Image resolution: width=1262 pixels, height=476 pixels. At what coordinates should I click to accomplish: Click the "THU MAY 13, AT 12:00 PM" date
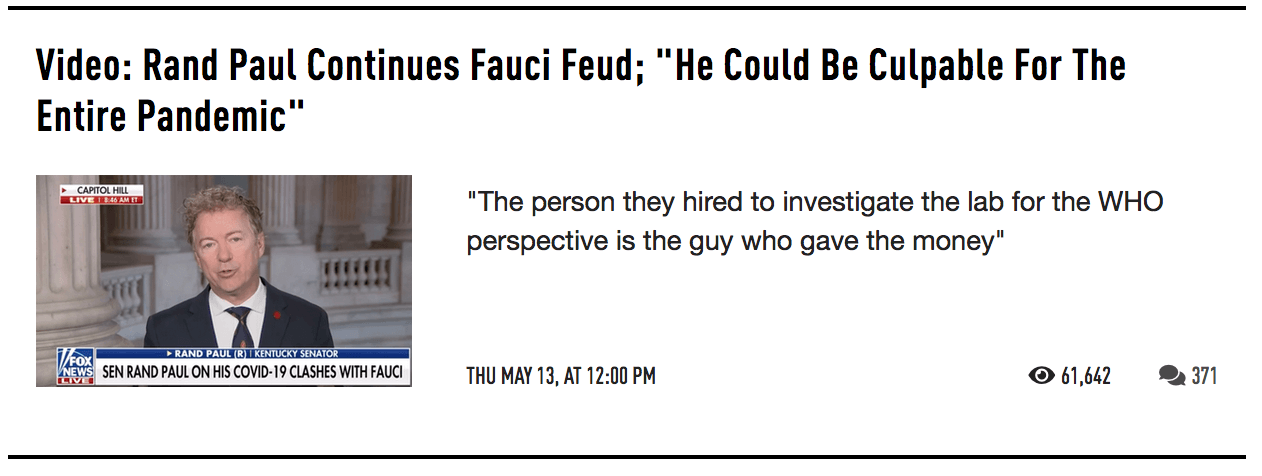(561, 376)
